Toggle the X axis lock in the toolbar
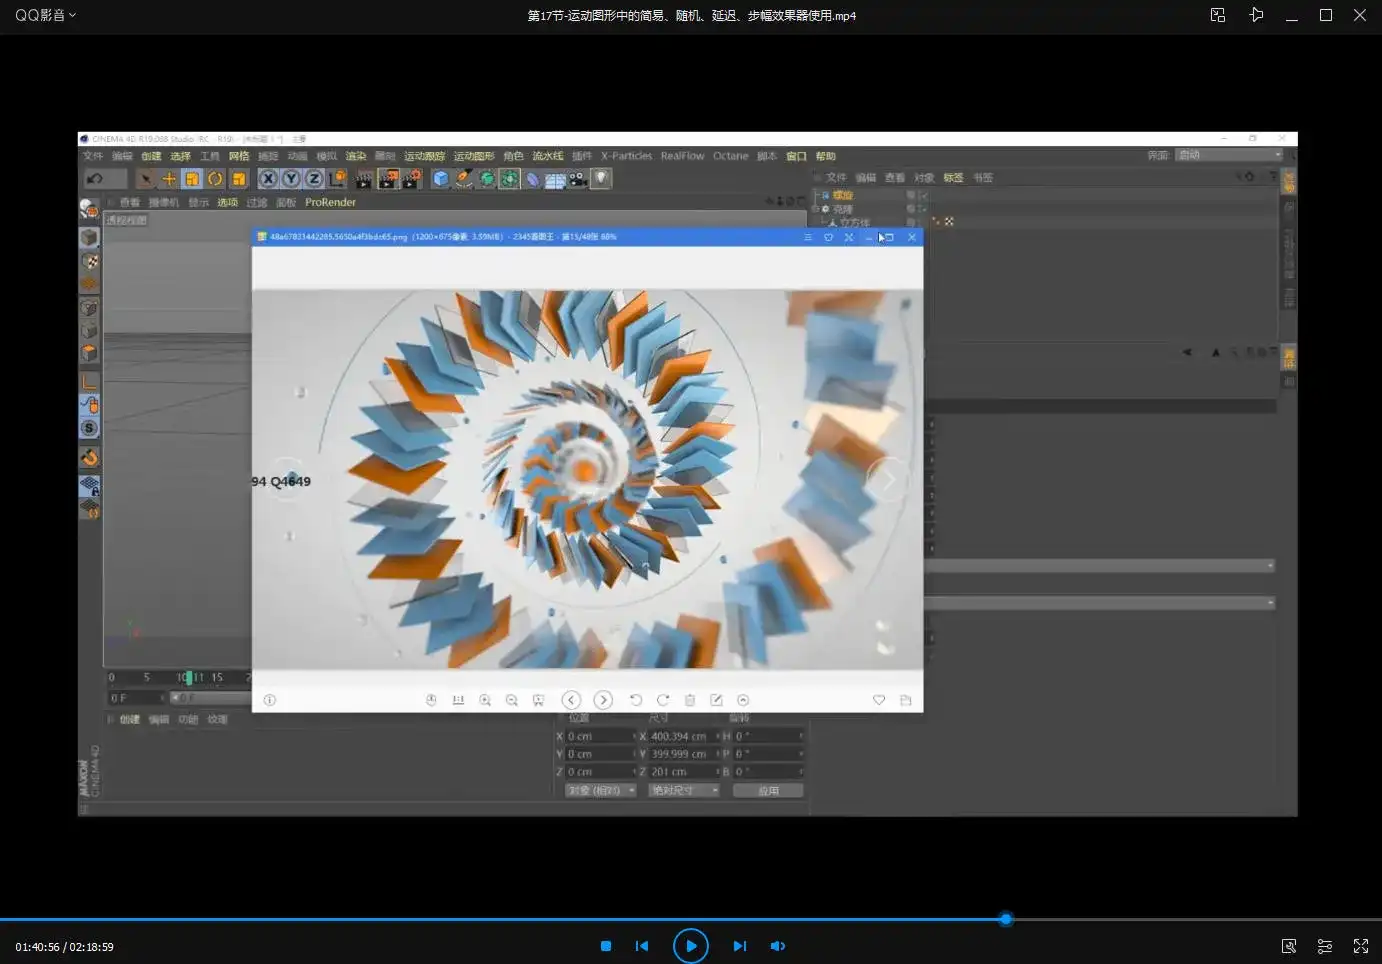This screenshot has height=964, width=1382. click(268, 178)
